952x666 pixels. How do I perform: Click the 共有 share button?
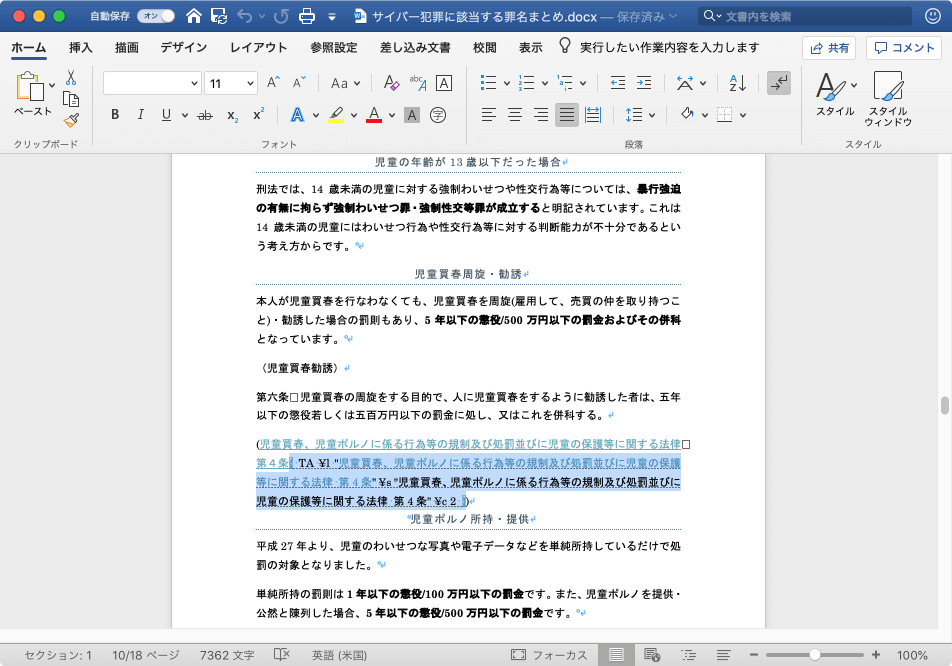pos(829,48)
